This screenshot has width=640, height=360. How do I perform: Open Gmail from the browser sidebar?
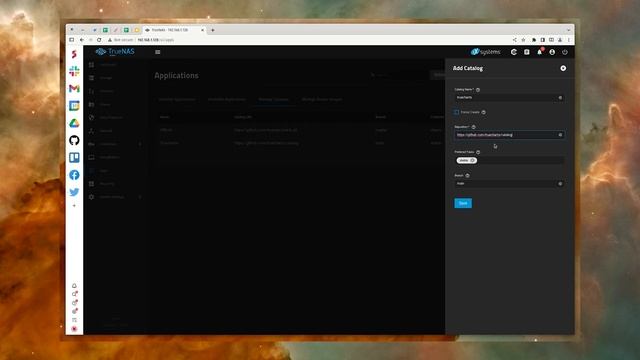74,89
